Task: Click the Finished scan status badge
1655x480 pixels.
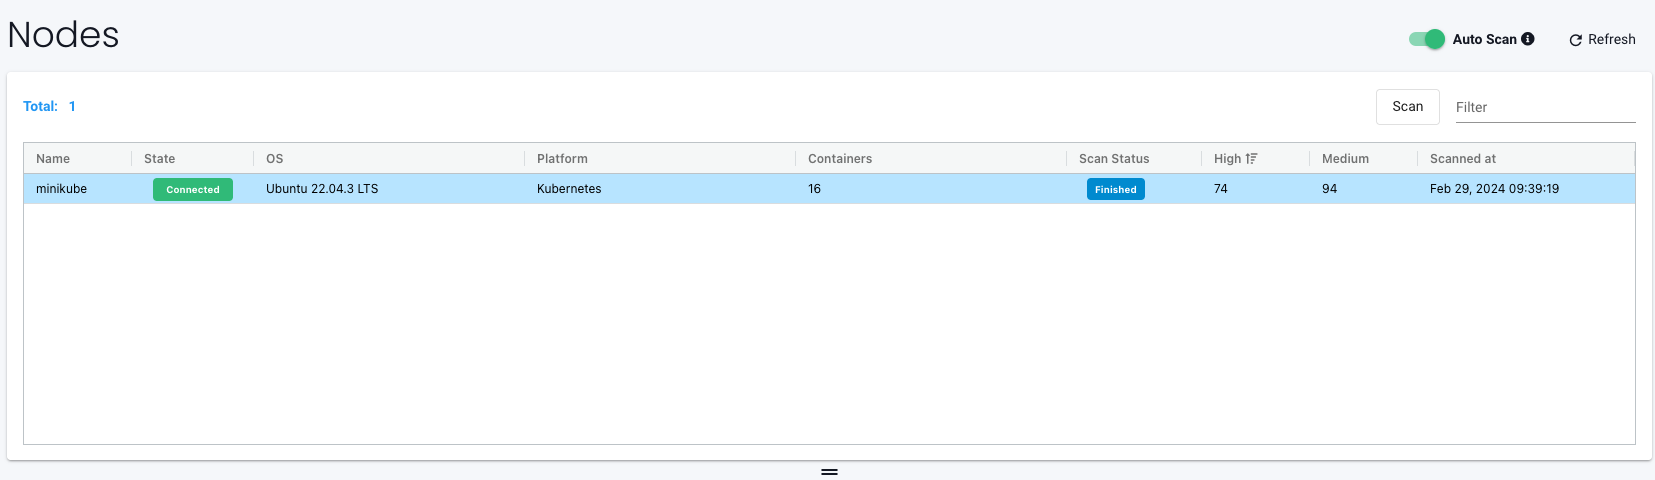Action: 1115,189
